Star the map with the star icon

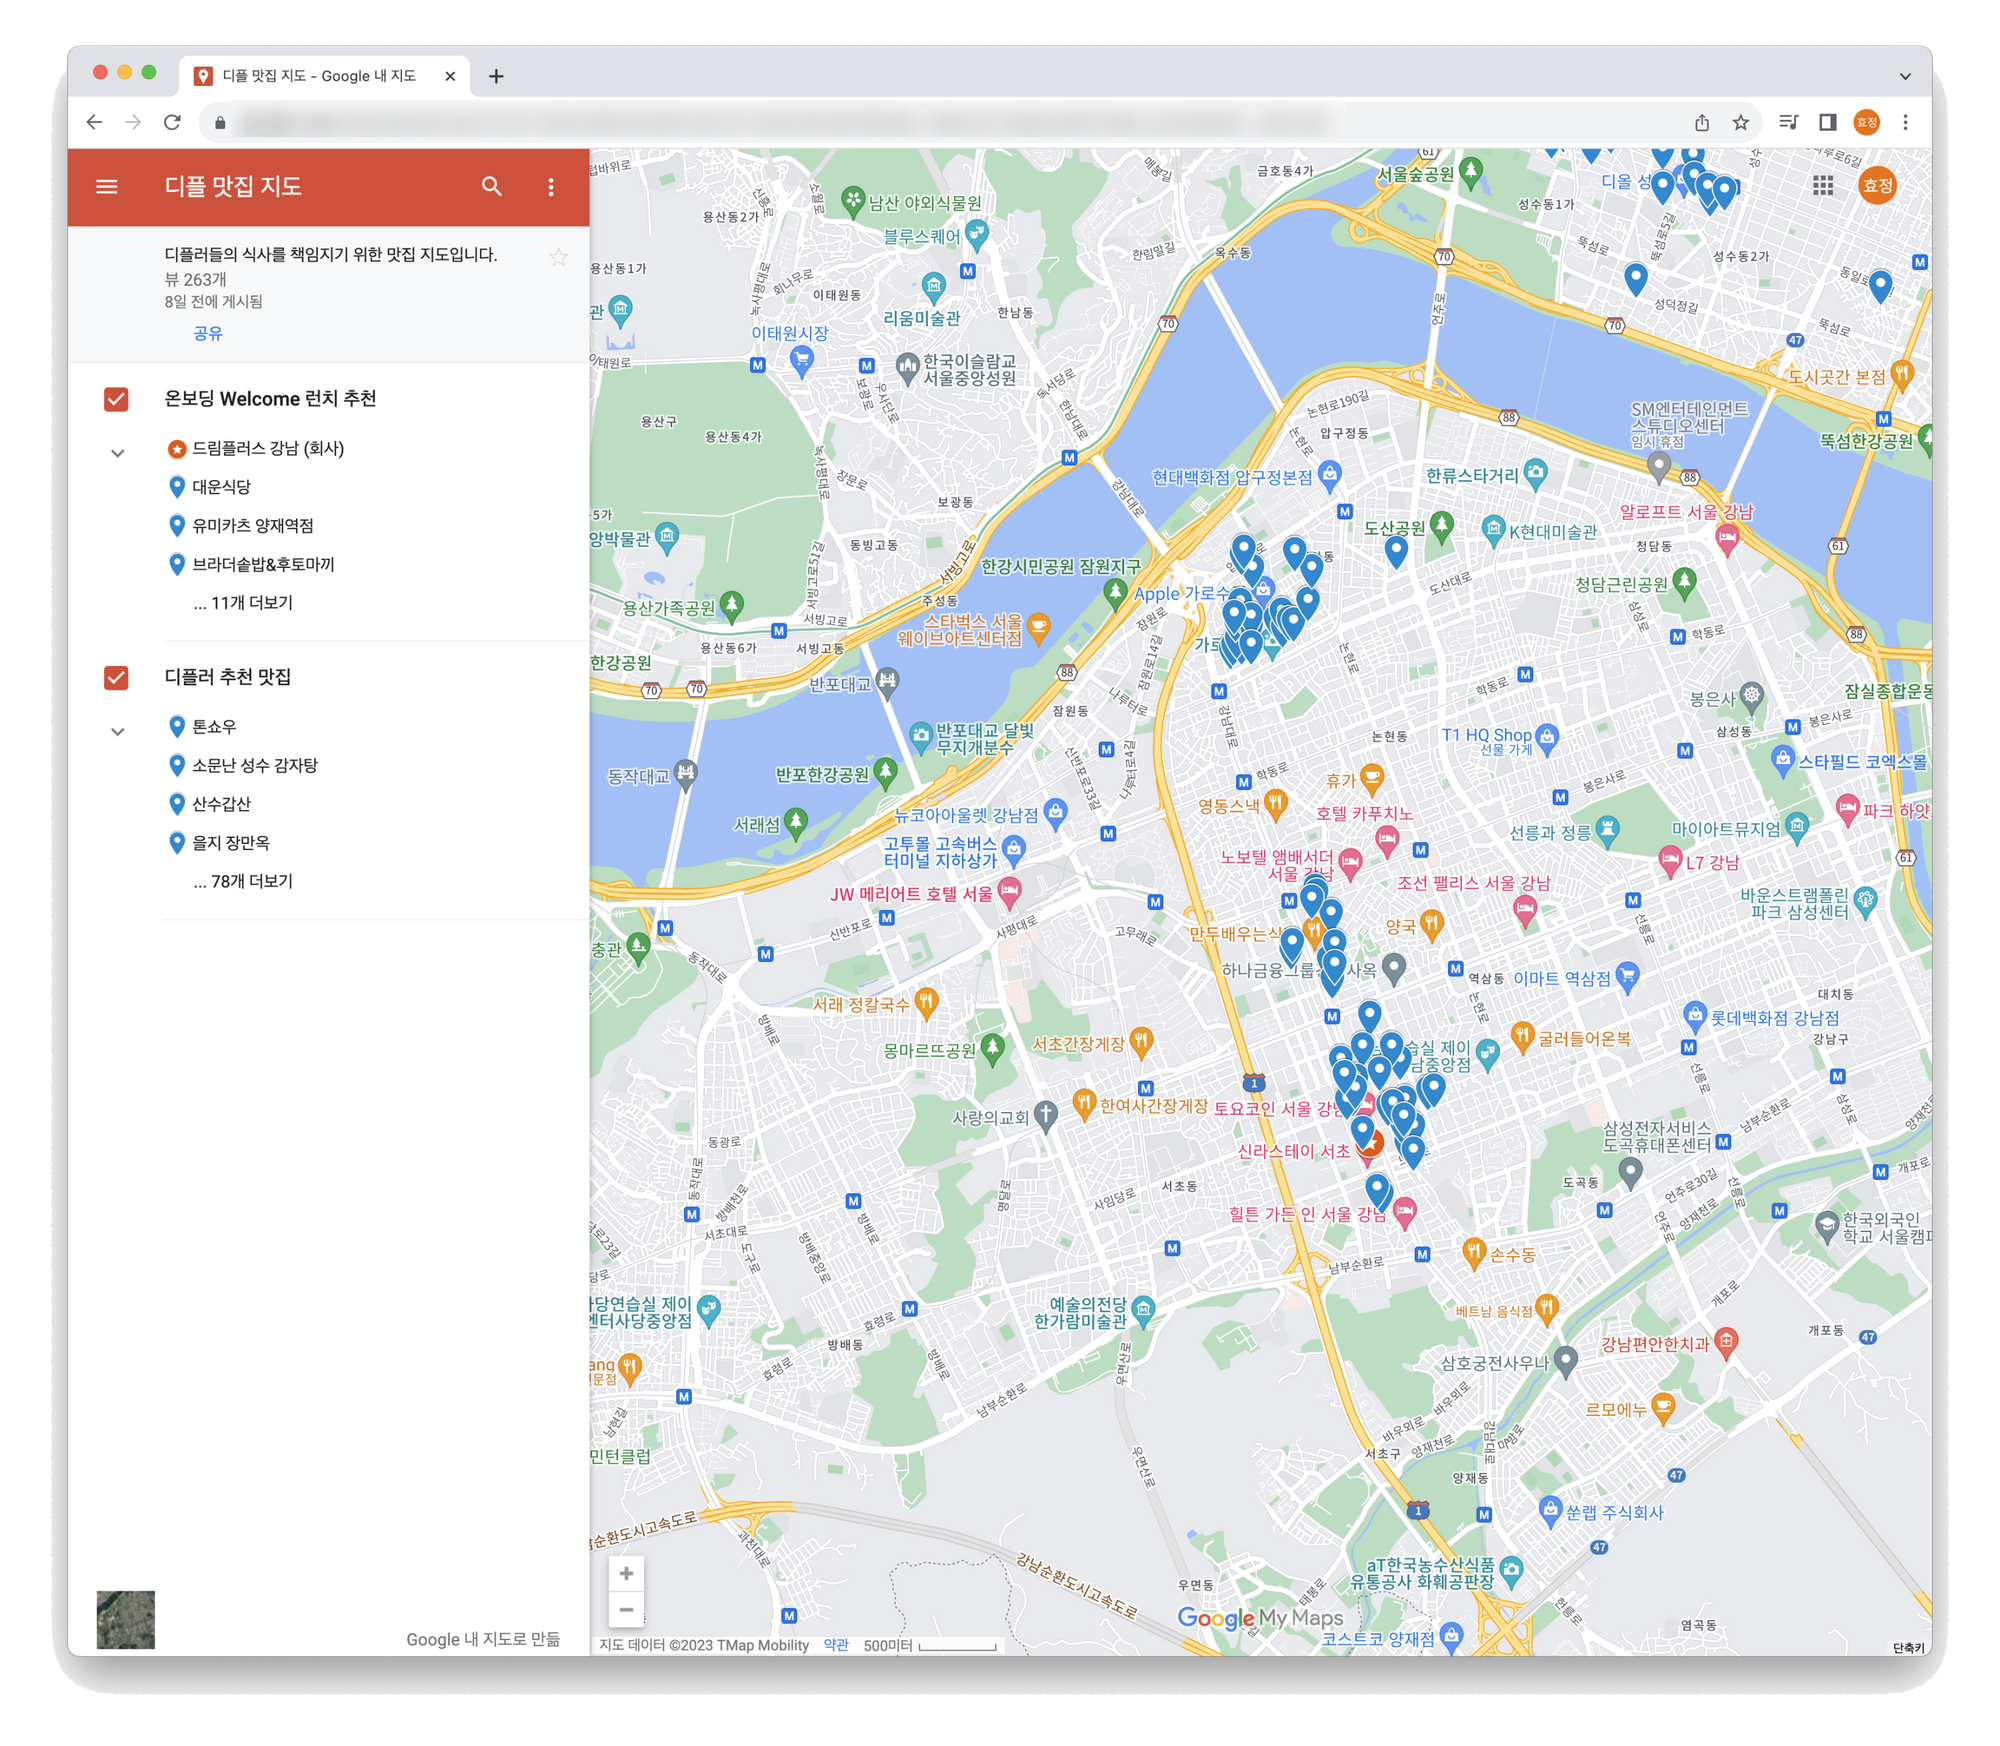(x=558, y=257)
